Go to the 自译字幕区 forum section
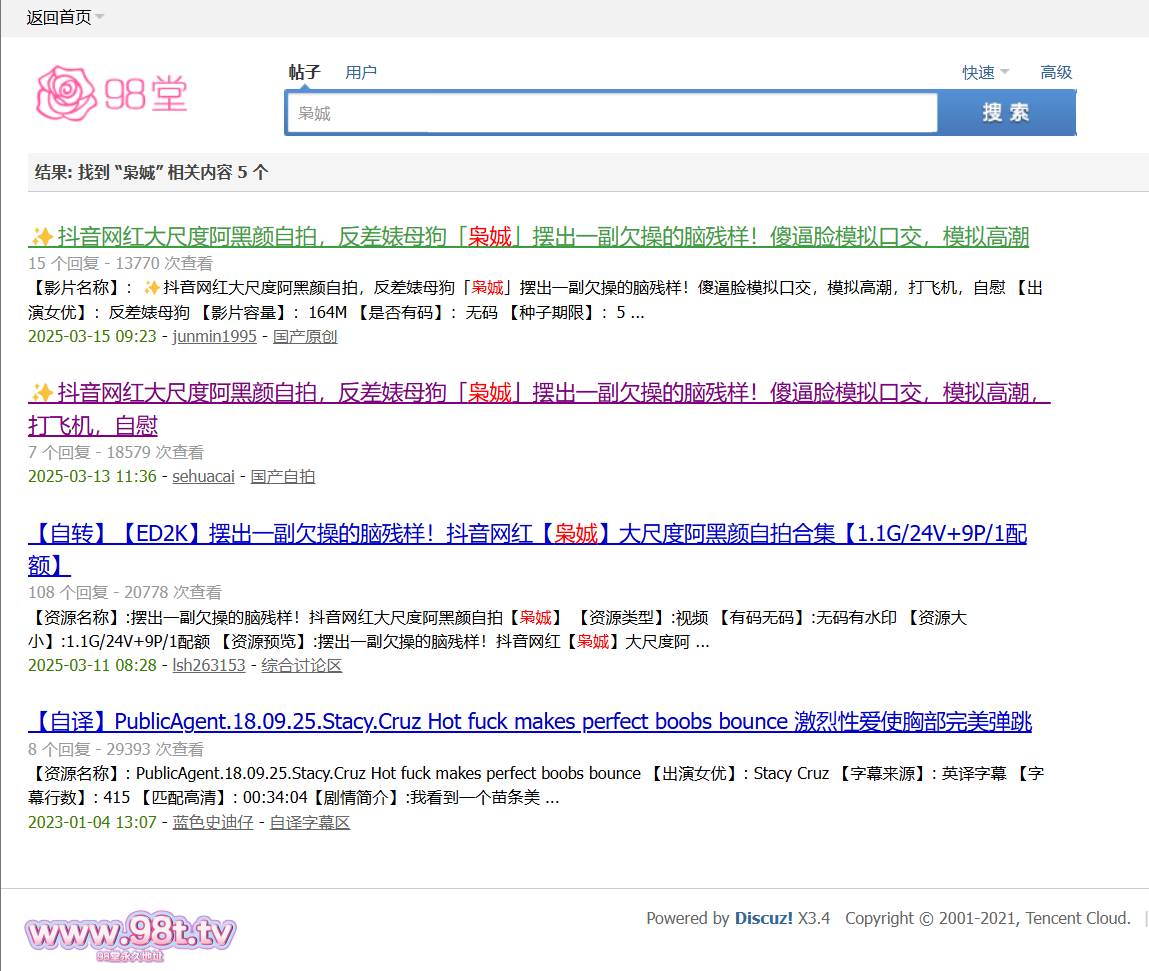This screenshot has width=1149, height=971. (x=310, y=823)
